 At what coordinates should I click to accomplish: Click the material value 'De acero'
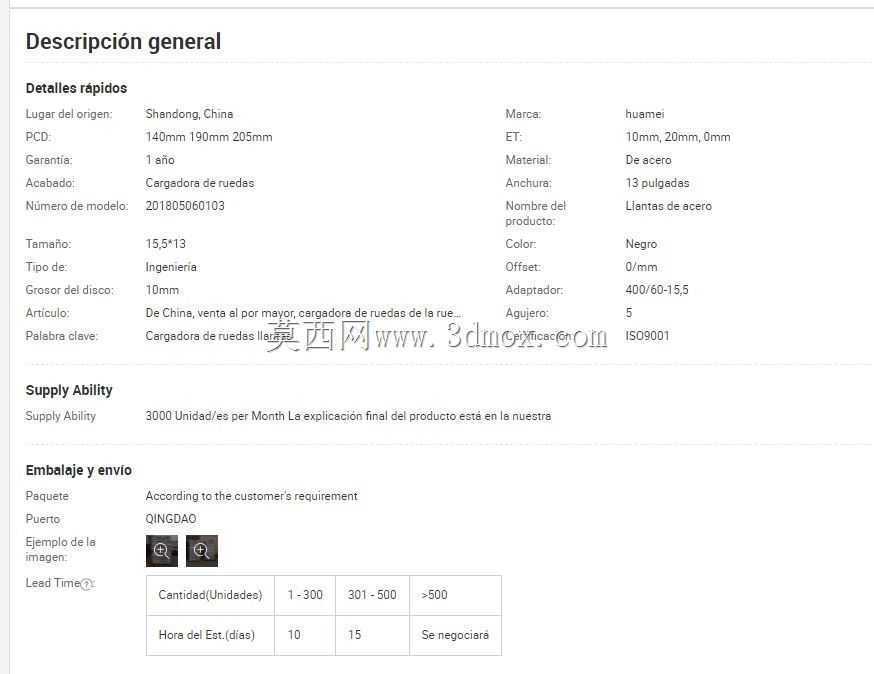click(x=648, y=160)
